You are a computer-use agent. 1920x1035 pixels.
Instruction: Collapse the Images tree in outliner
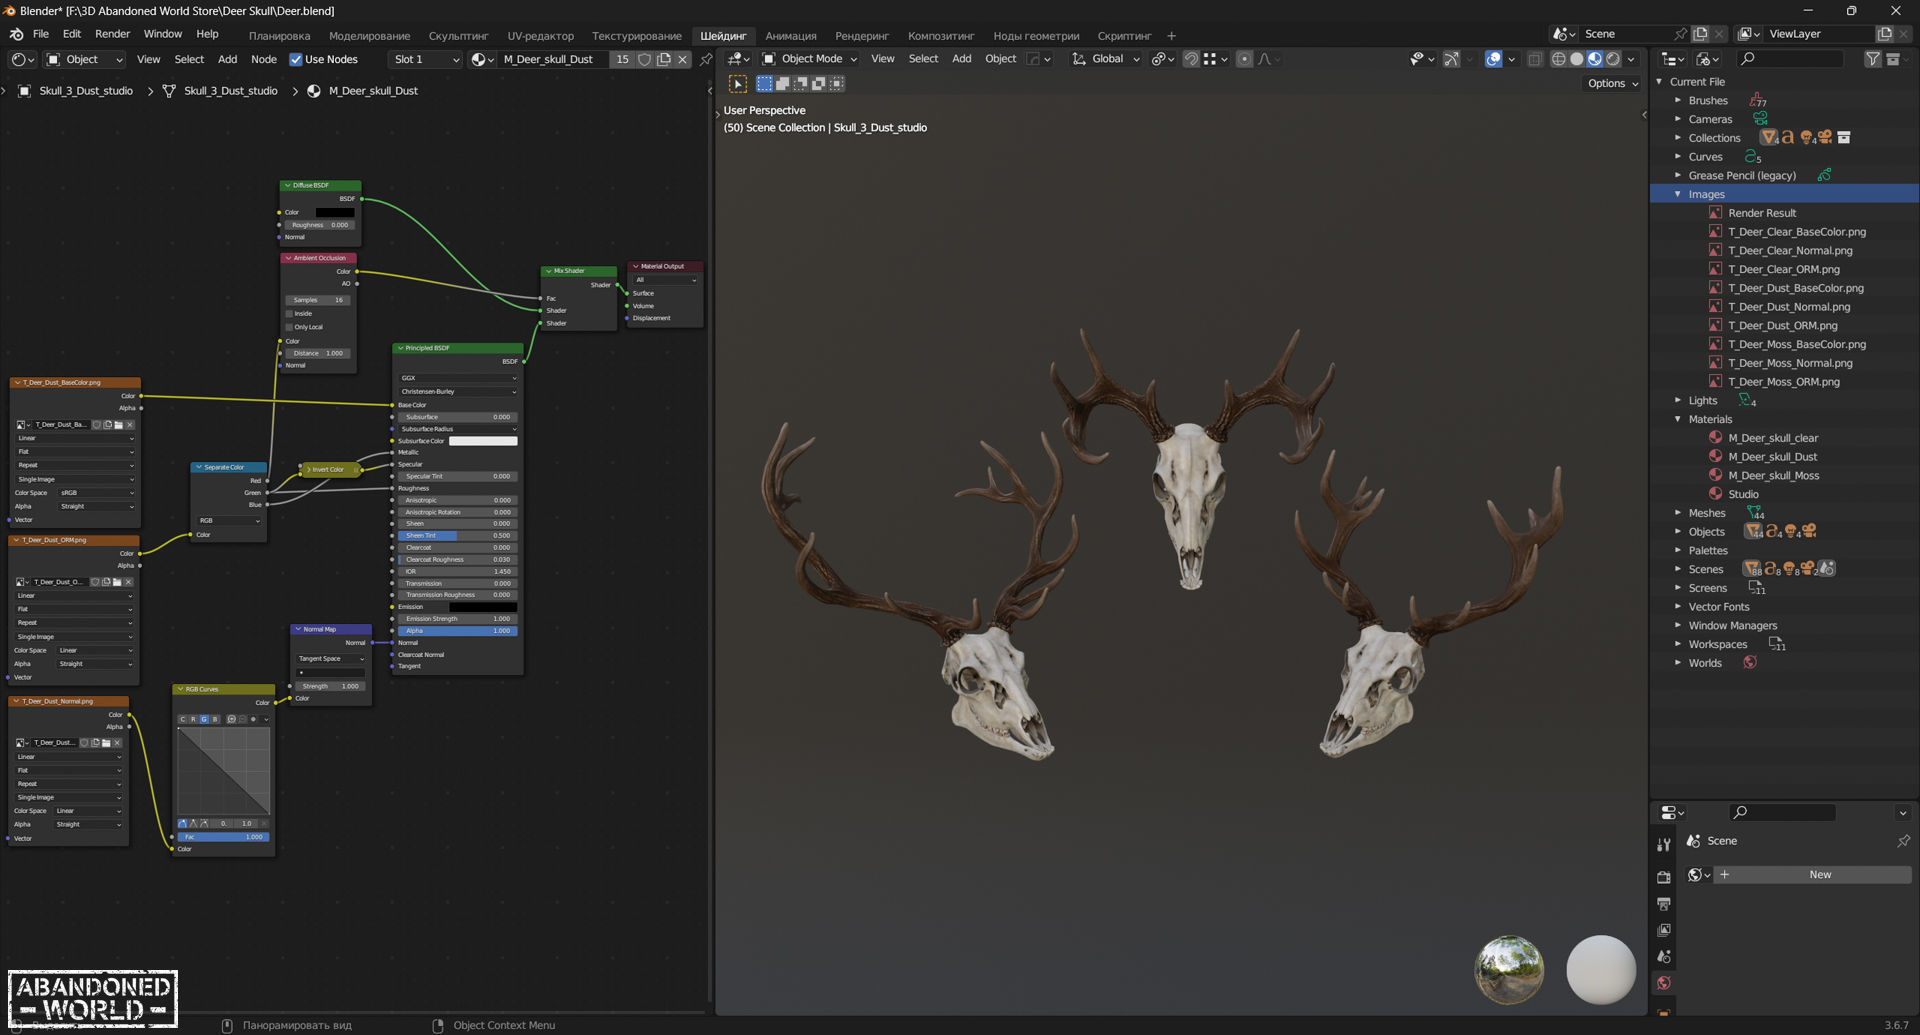(1678, 194)
